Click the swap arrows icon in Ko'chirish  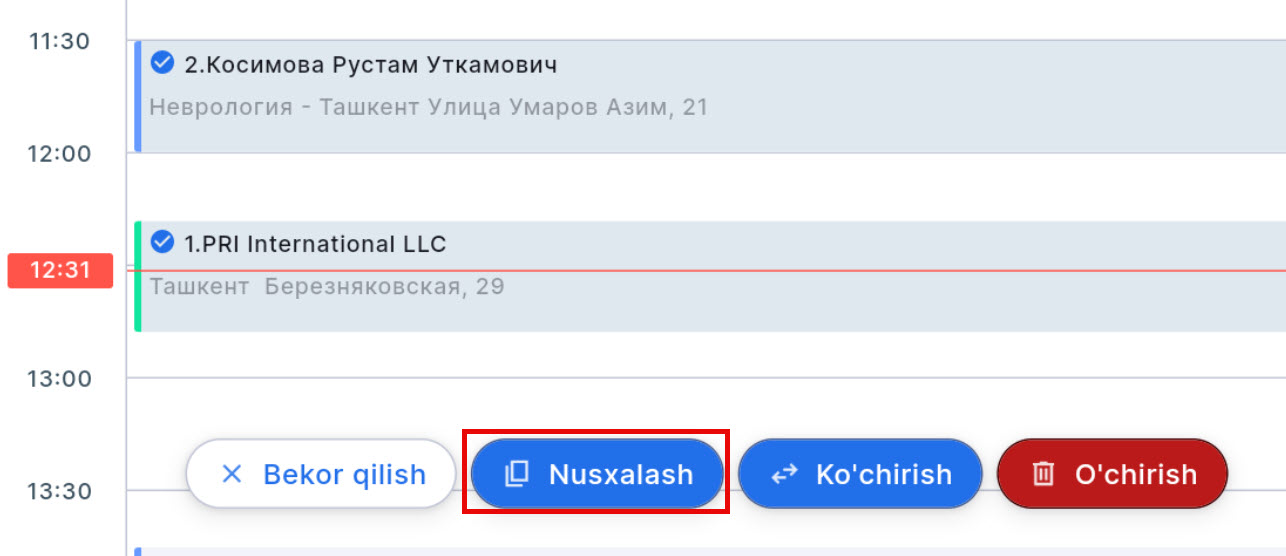coord(785,474)
